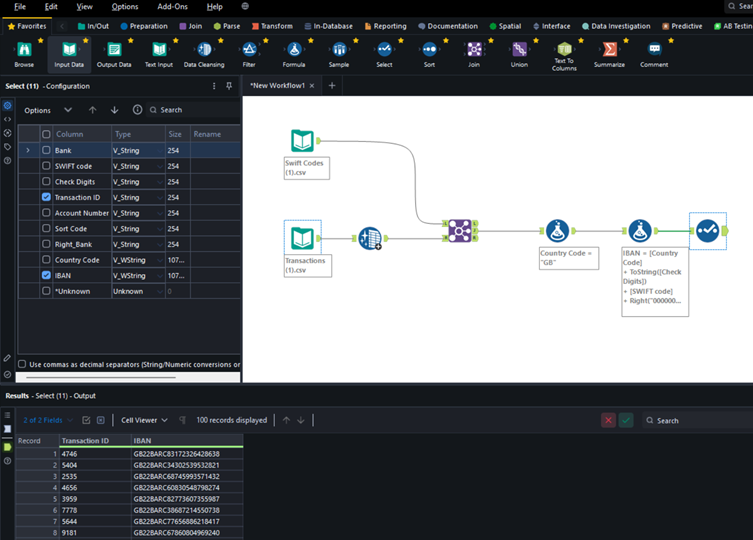This screenshot has width=753, height=540.
Task: Expand the Cell Viewer dropdown
Action: pos(146,420)
